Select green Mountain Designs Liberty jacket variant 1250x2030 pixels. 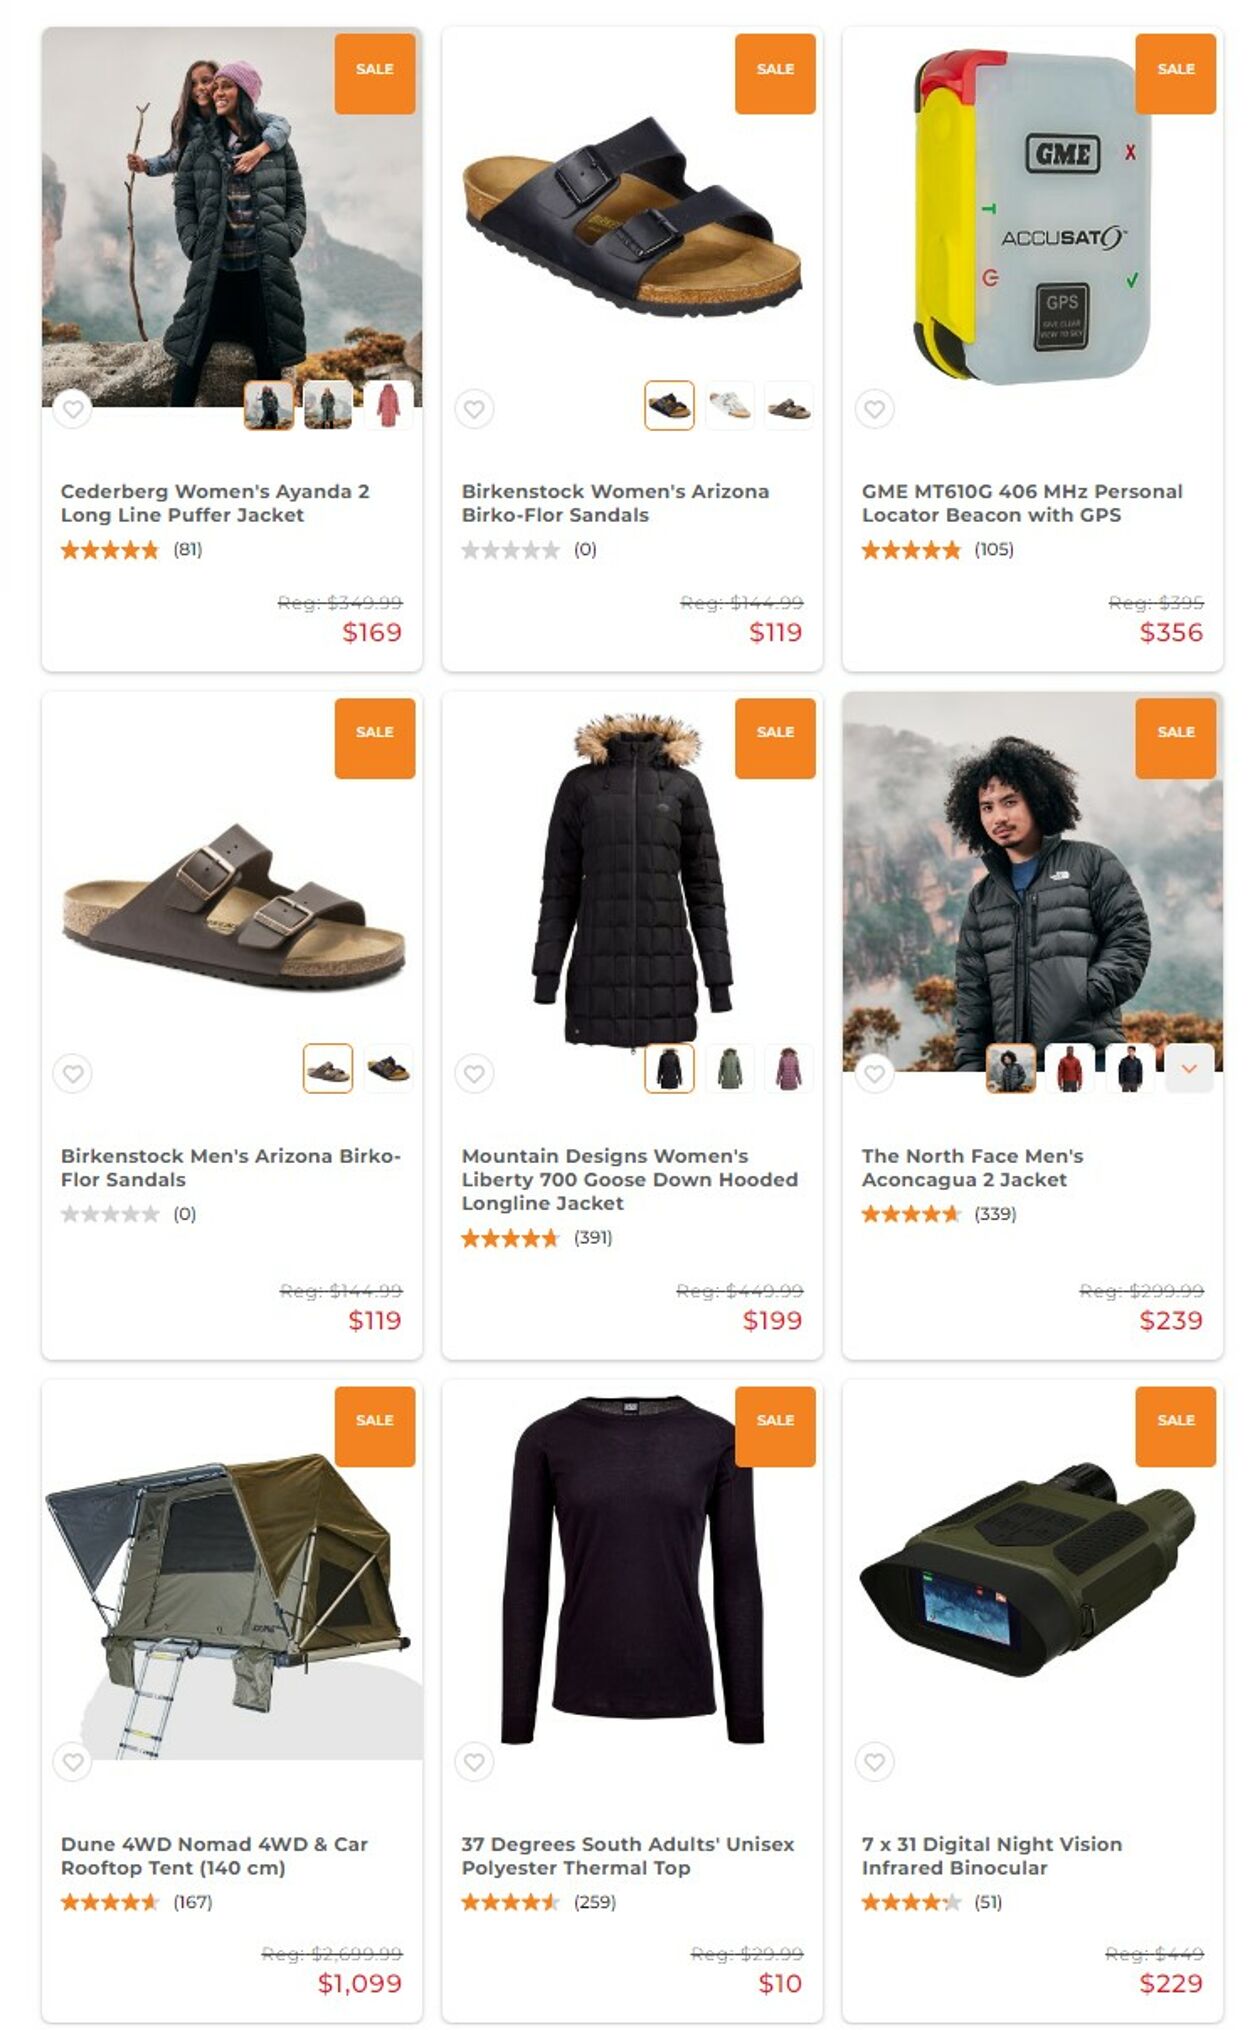pyautogui.click(x=729, y=1068)
